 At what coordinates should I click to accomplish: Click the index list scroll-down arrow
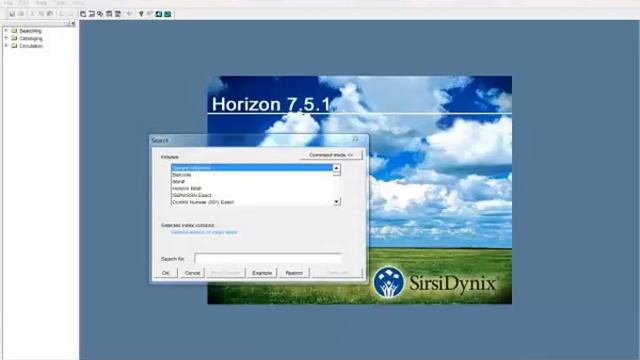(336, 202)
